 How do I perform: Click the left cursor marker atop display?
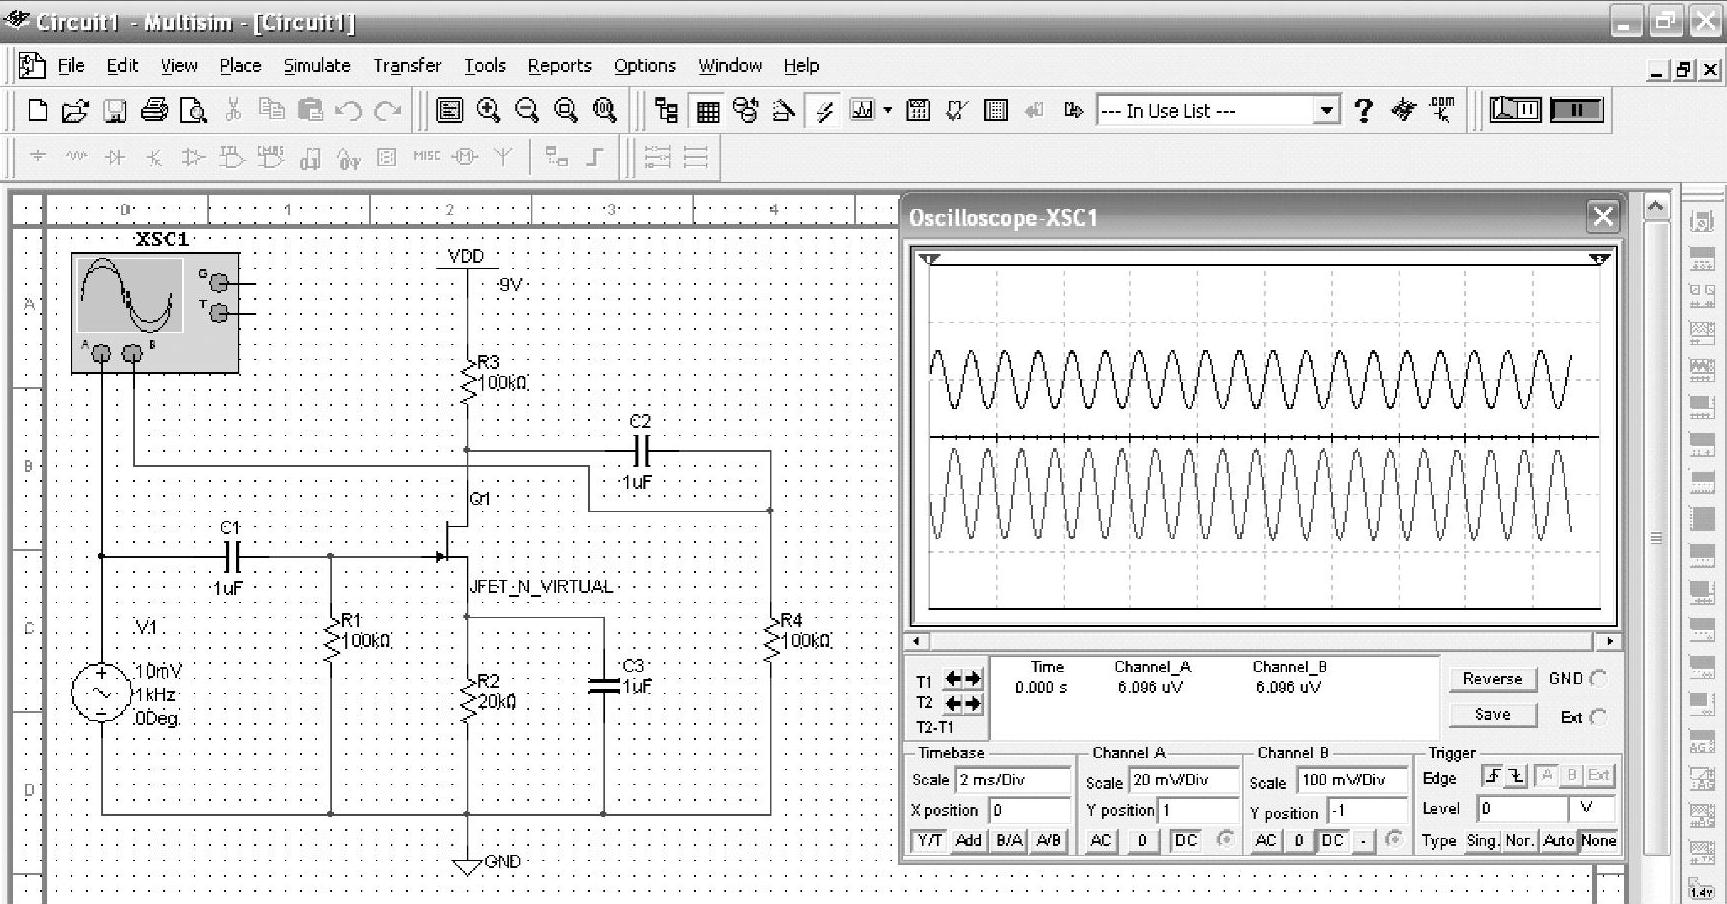[930, 260]
